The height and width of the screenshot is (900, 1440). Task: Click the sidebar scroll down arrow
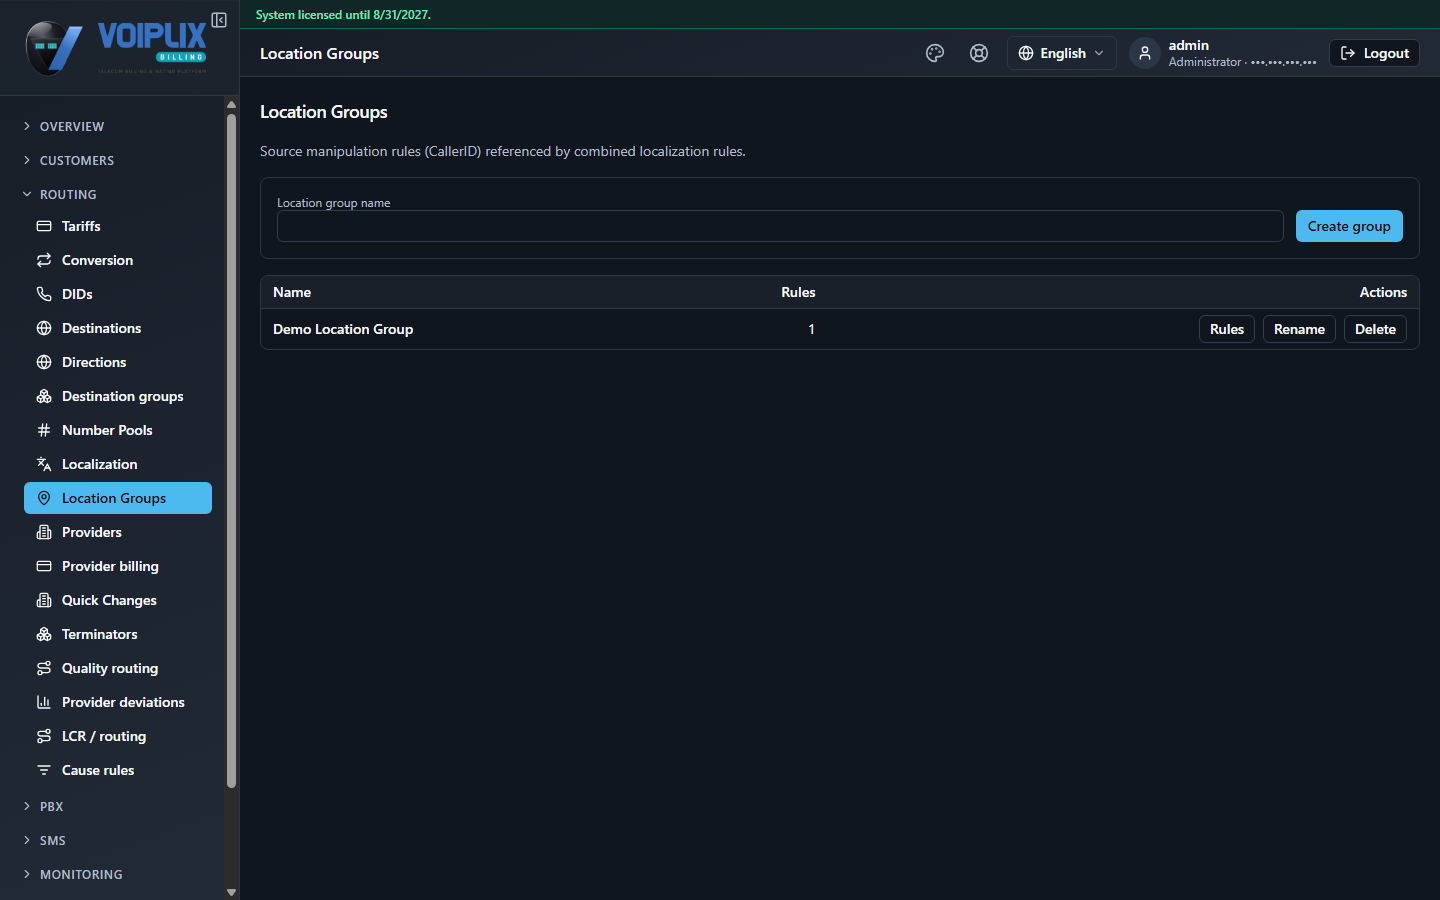pos(231,892)
